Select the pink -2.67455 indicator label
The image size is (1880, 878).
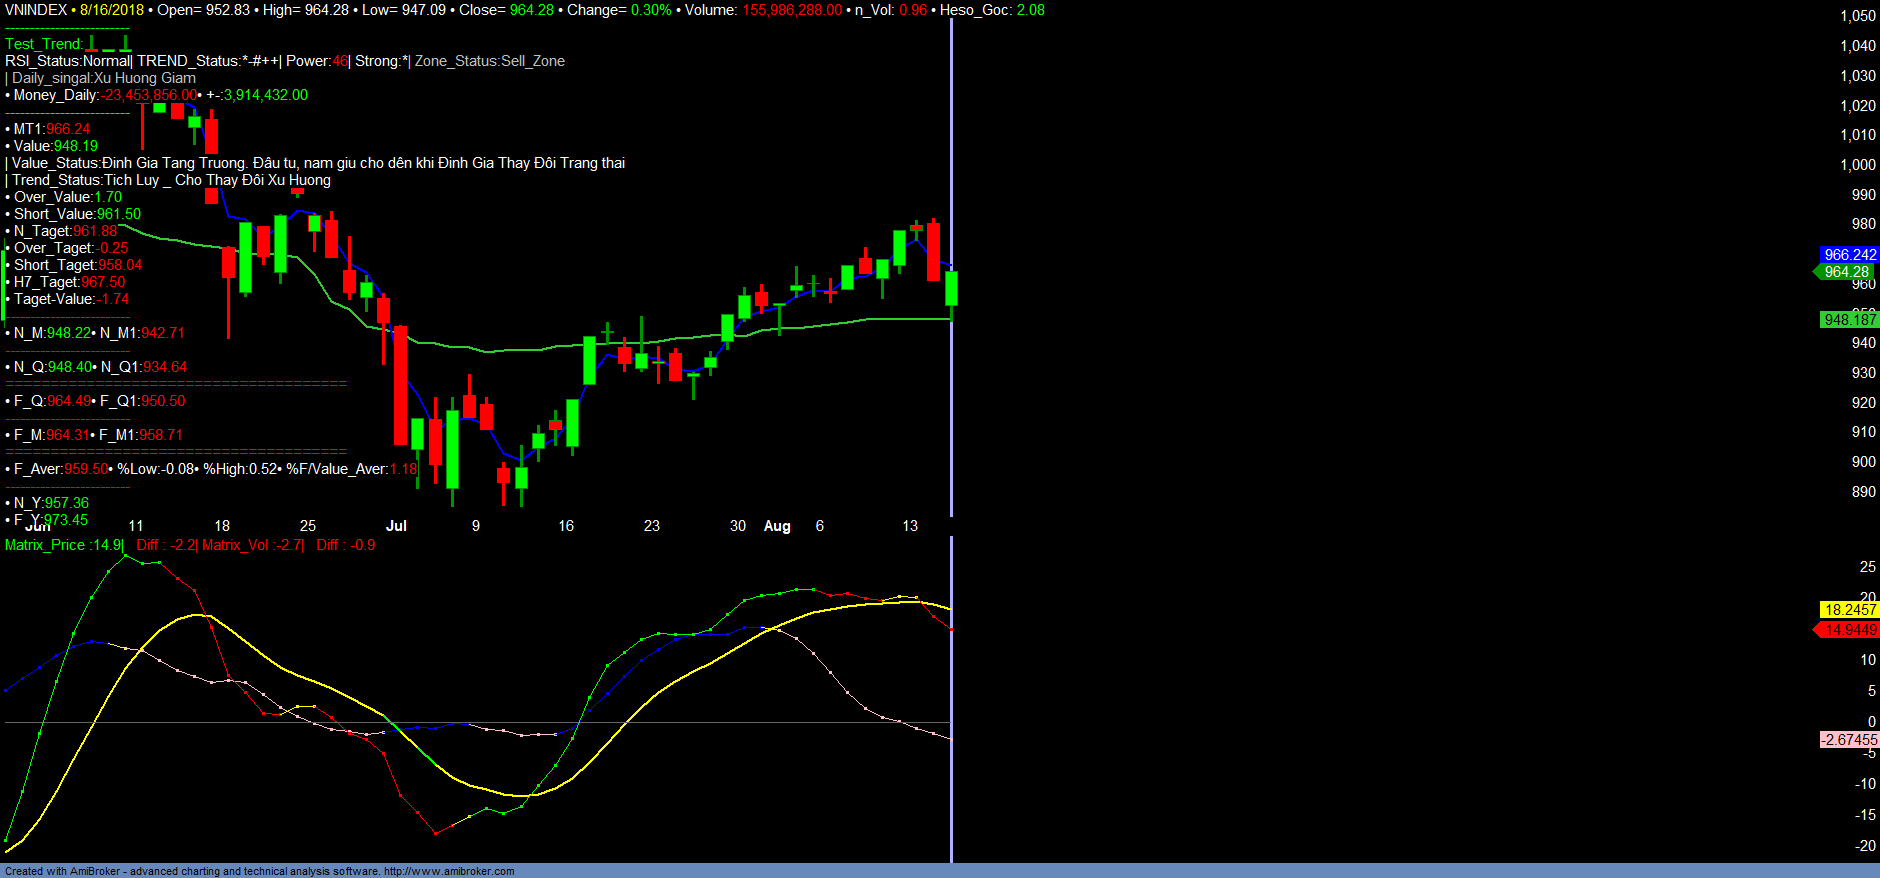click(x=1849, y=740)
